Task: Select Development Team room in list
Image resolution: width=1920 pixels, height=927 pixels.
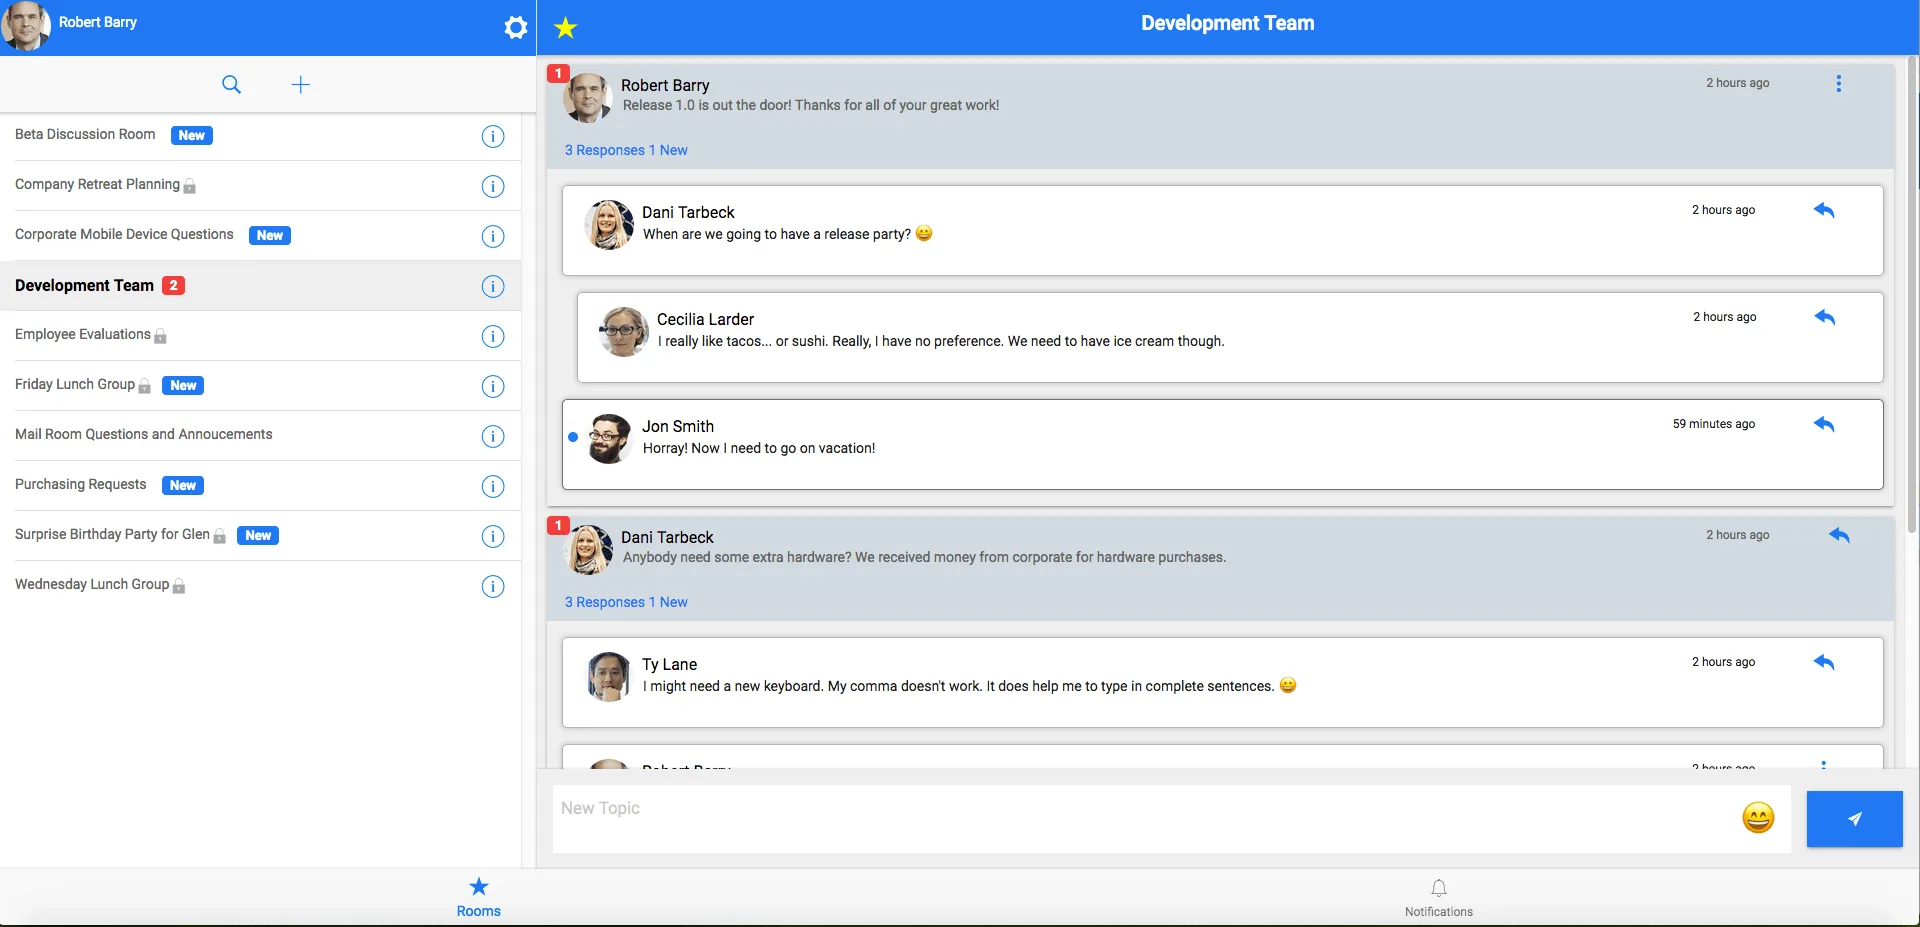Action: pyautogui.click(x=260, y=286)
